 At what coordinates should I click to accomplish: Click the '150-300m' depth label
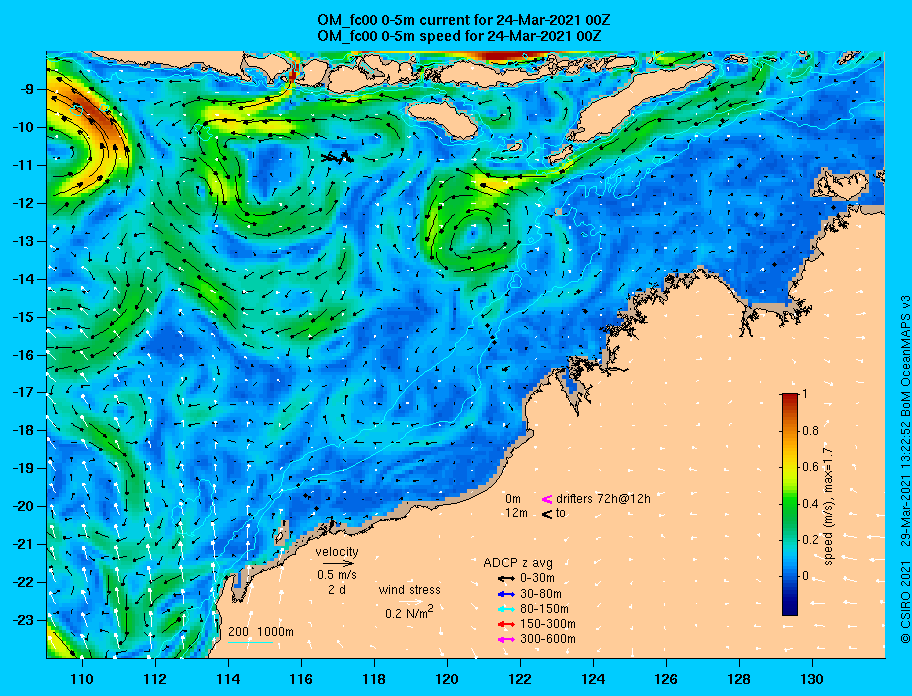point(548,624)
